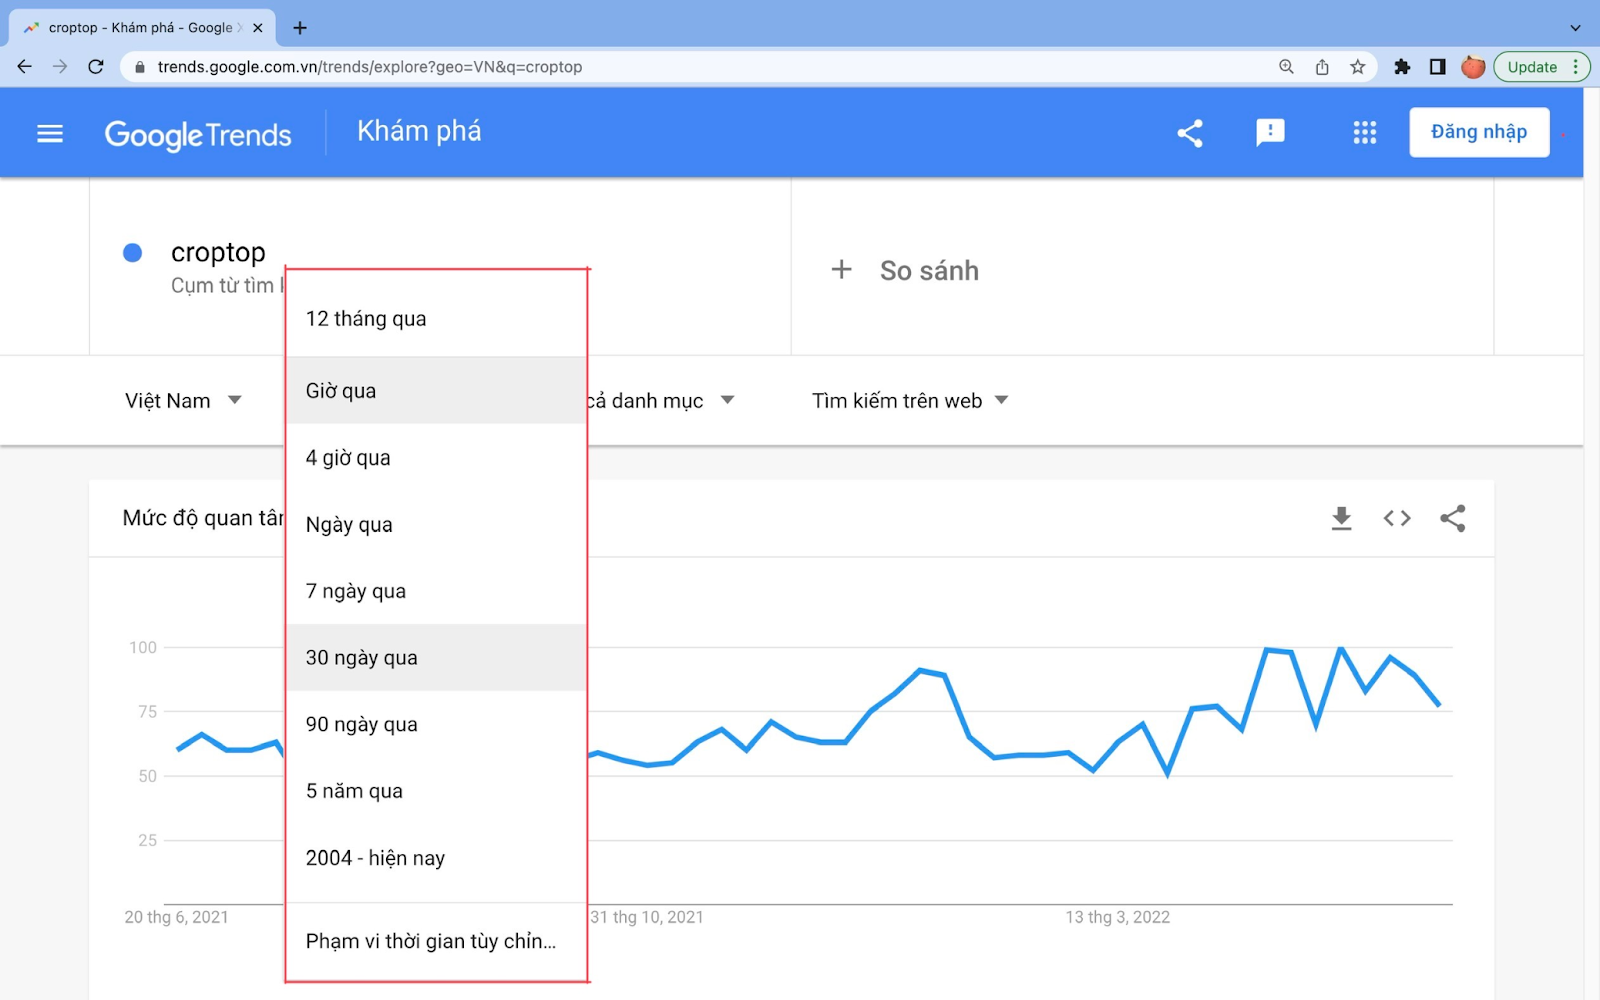Viewport: 1600px width, 1000px height.
Task: Select 7 ngày qua option
Action: coord(436,591)
